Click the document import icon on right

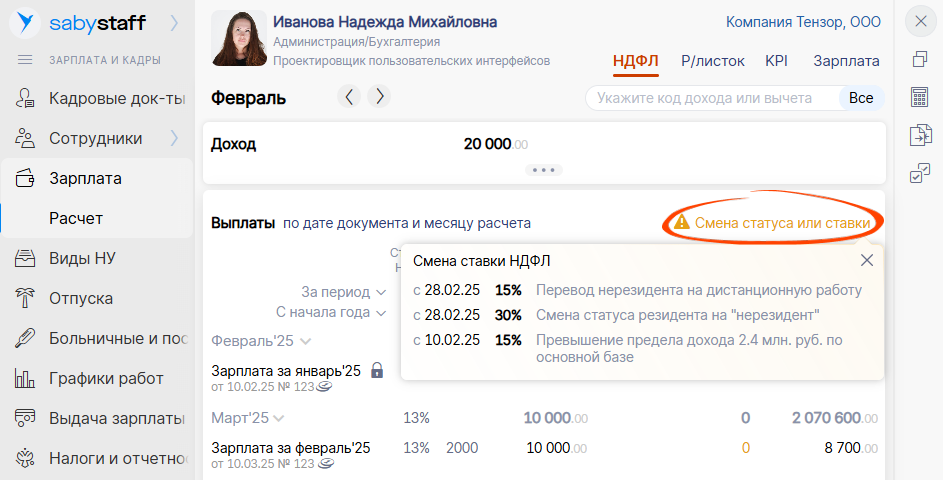[919, 135]
